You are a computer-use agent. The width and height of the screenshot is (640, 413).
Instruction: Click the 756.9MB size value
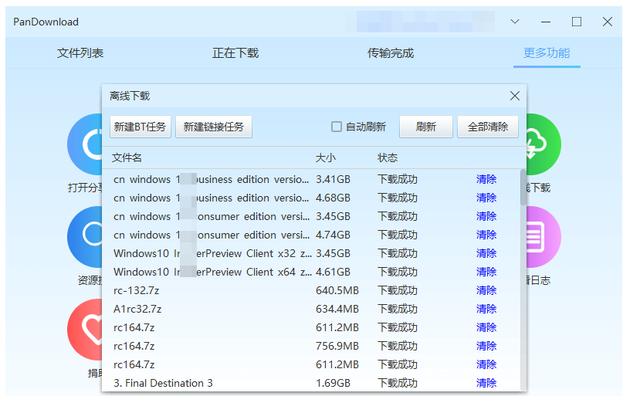pos(337,346)
